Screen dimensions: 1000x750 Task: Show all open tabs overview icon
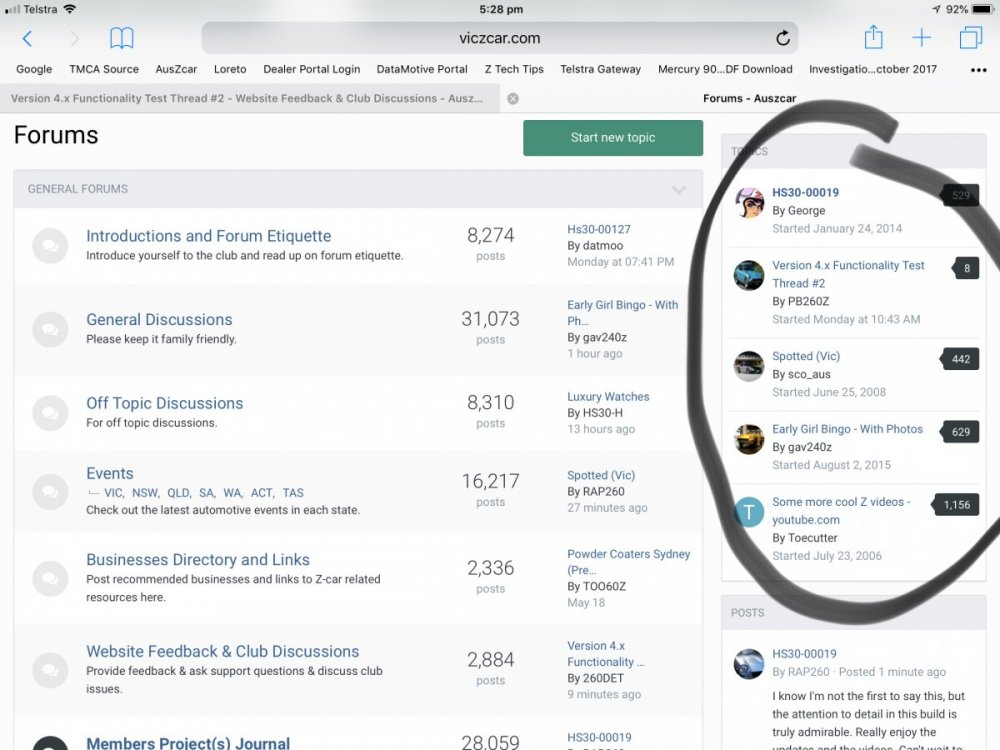(970, 39)
